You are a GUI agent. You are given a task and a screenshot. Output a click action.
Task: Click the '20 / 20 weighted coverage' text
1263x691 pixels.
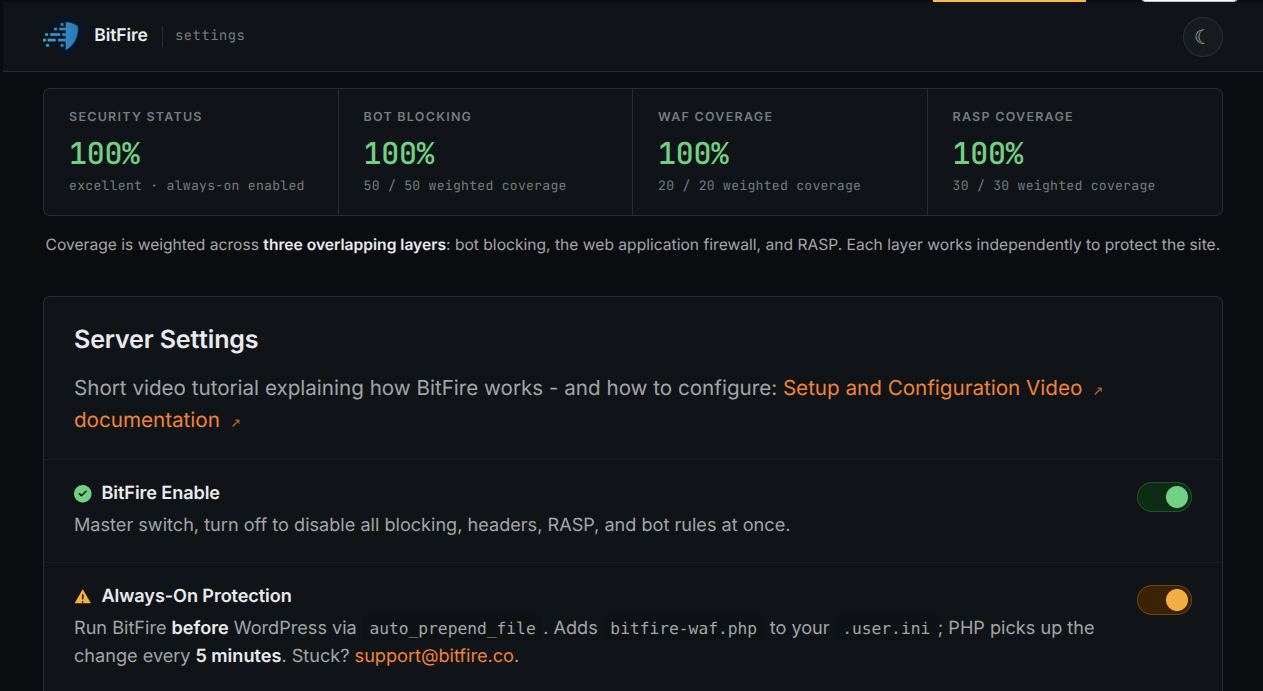tap(759, 186)
